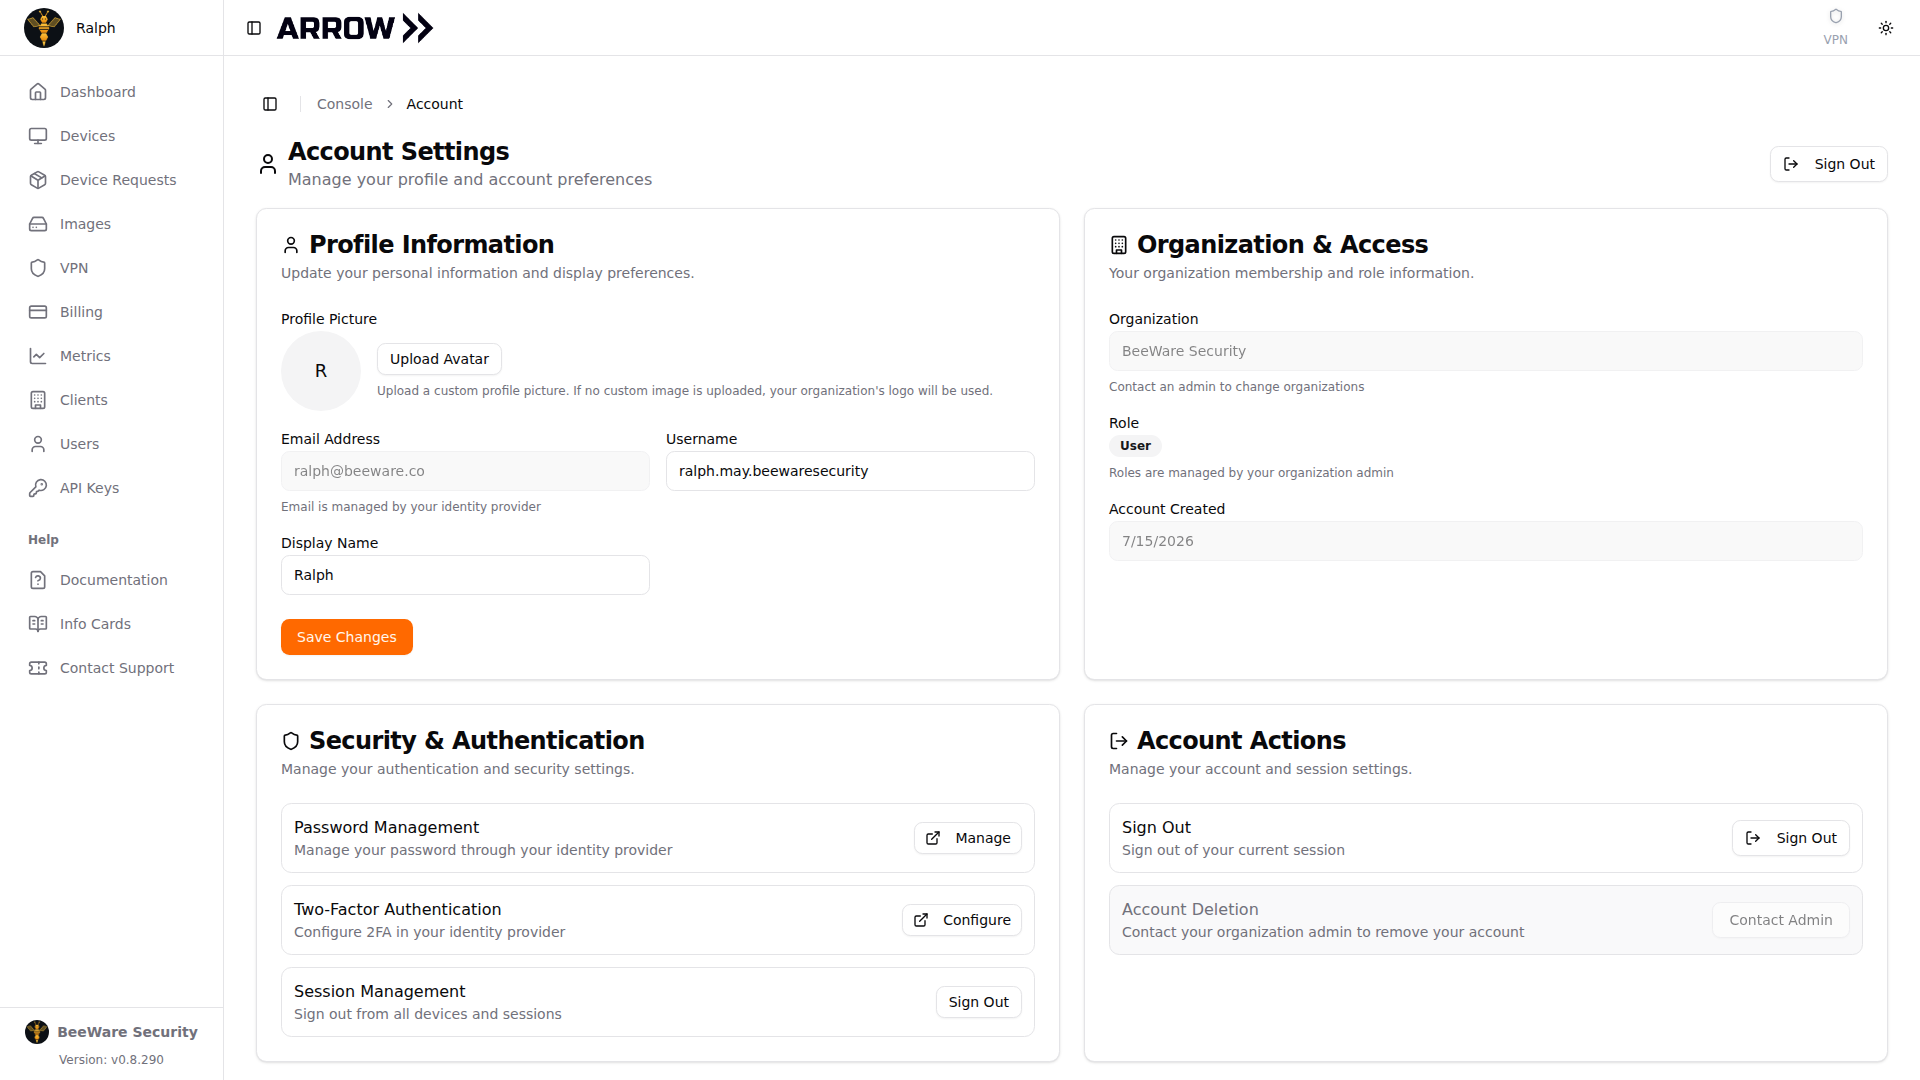Click the Contact Support ticket icon
Screen dimensions: 1920x1080
[38, 668]
